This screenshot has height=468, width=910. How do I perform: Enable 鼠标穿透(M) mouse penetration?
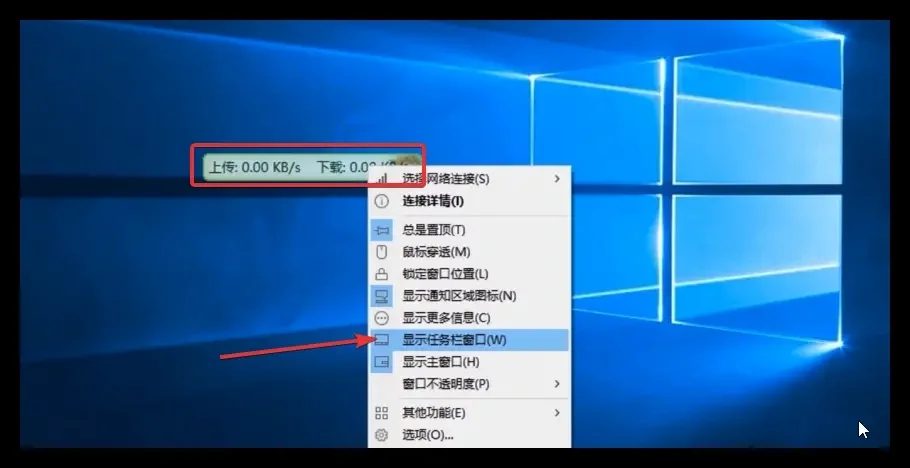(469, 252)
